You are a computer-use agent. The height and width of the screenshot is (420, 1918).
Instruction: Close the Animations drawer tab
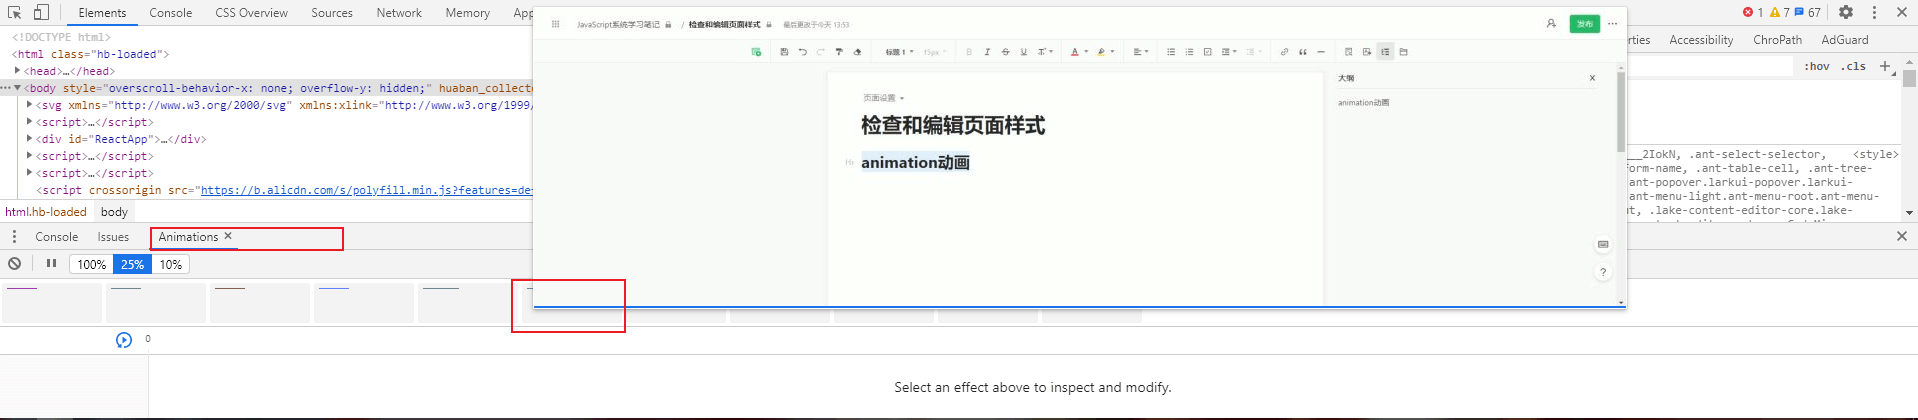tap(228, 236)
